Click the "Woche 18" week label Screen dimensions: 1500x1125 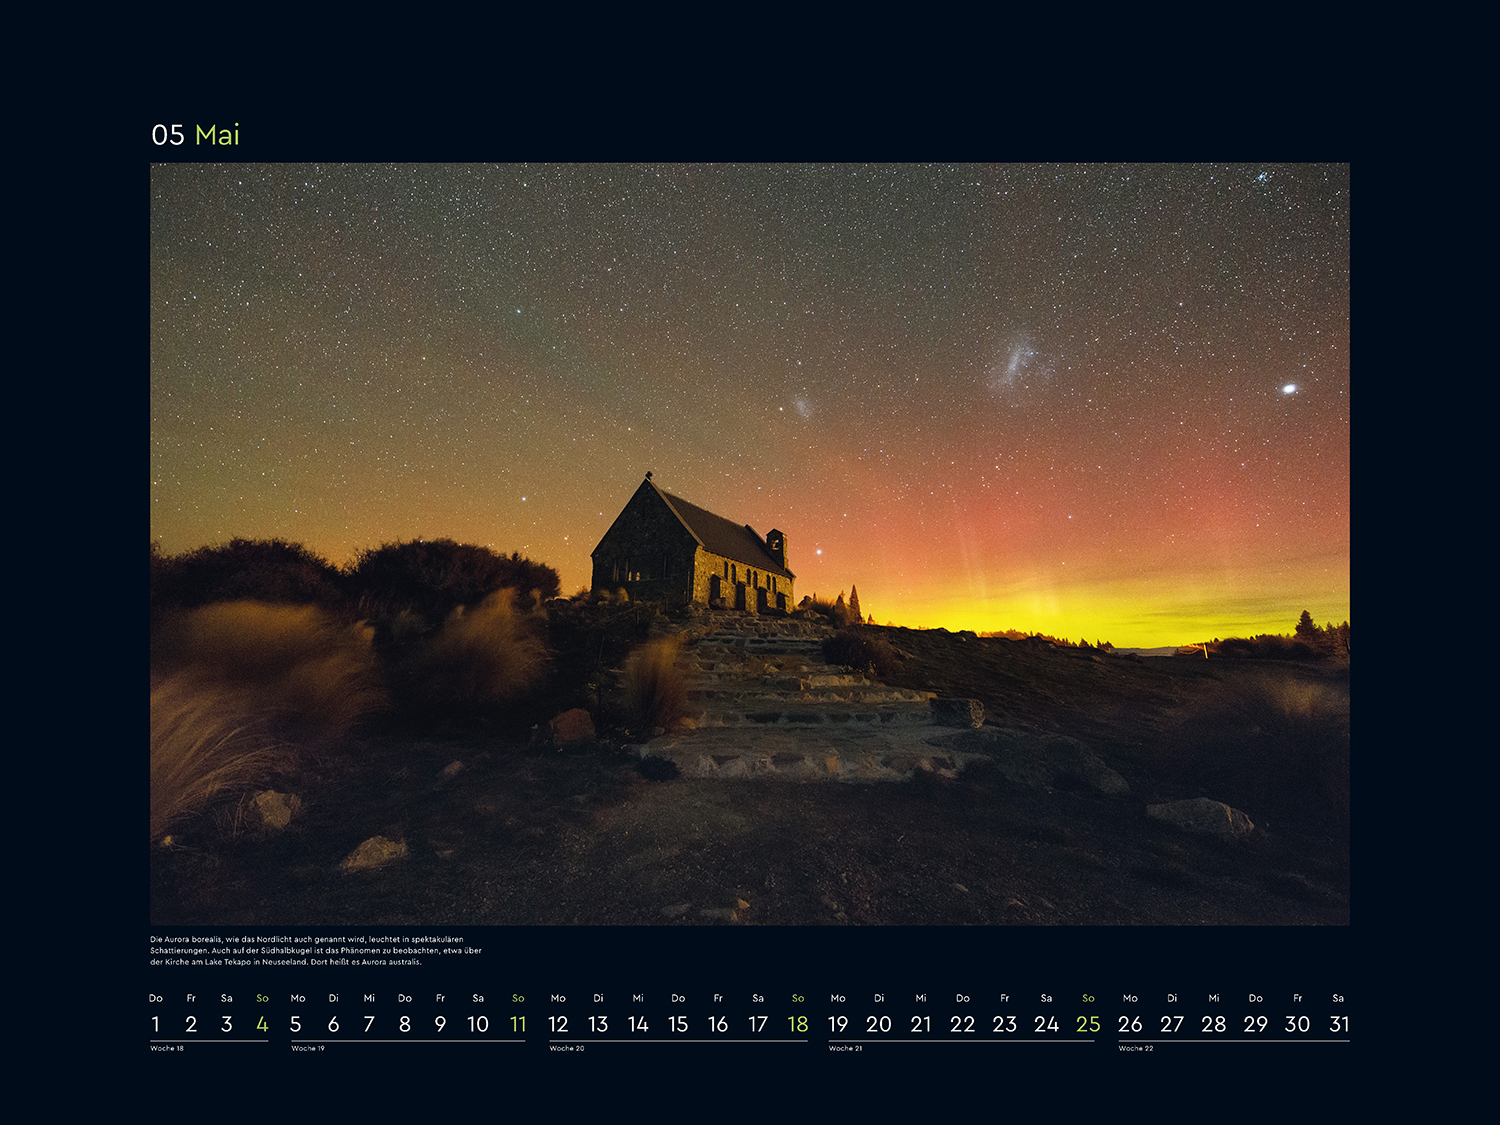point(167,1048)
